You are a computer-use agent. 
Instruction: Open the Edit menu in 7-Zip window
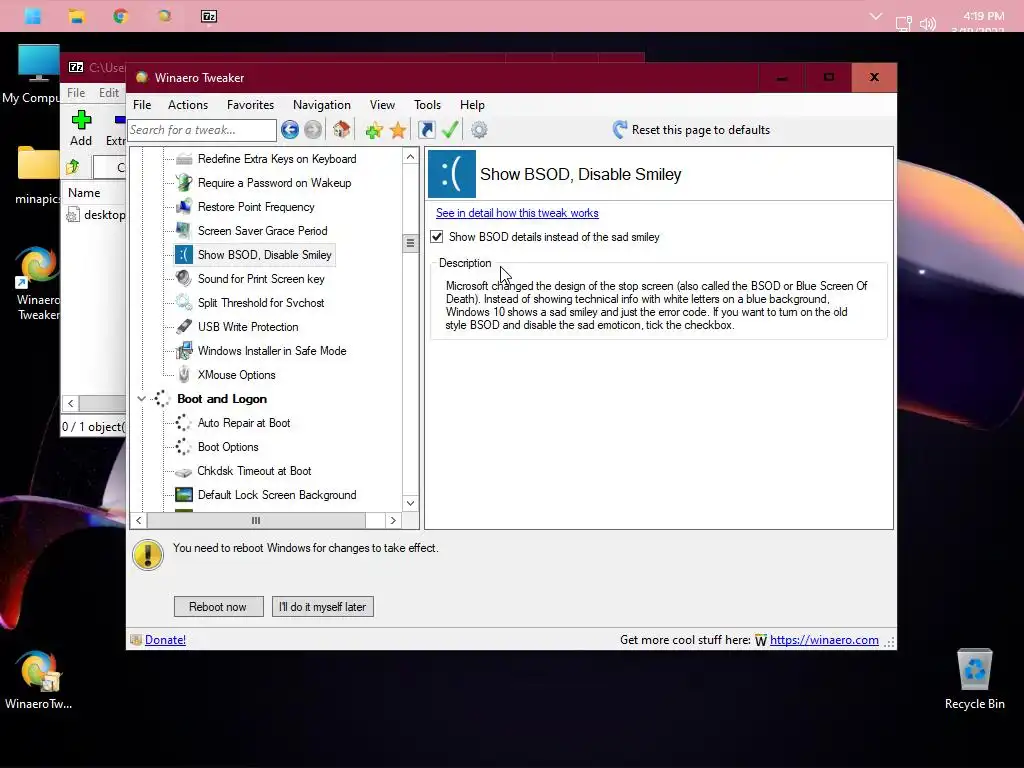click(x=108, y=93)
